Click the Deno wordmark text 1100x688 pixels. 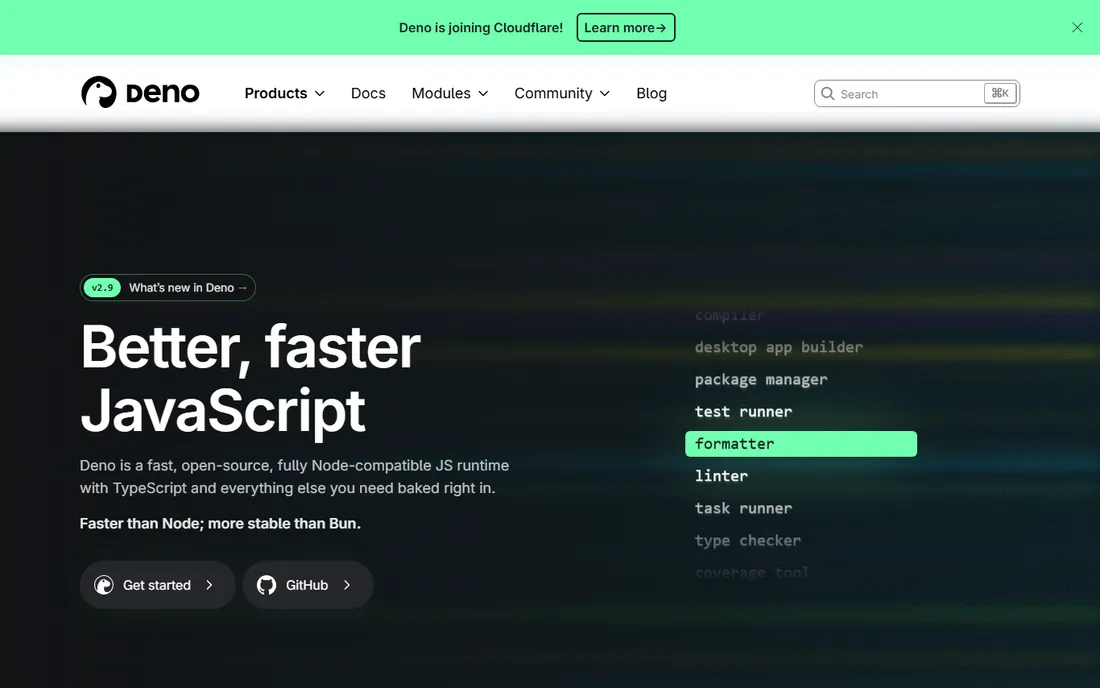[163, 93]
